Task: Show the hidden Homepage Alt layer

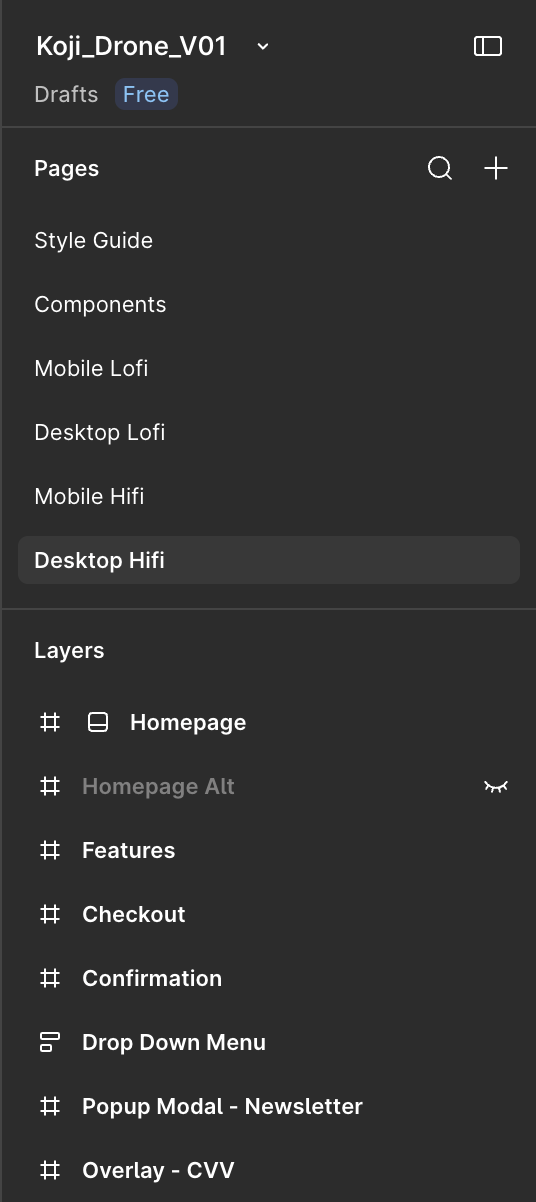Action: (496, 787)
